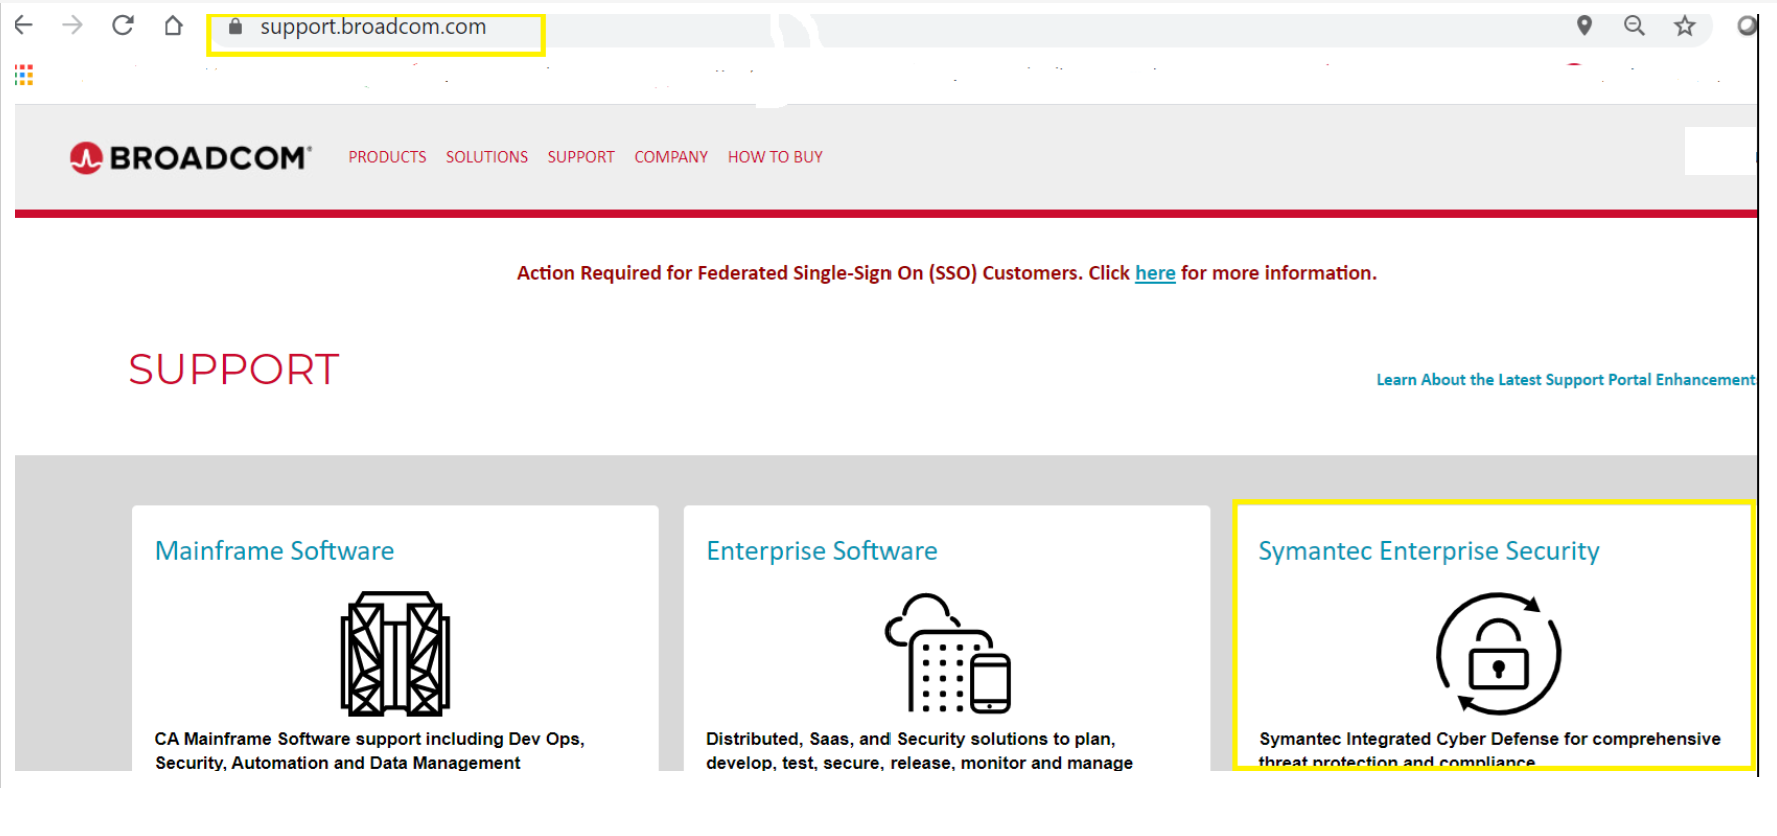The image size is (1777, 836).
Task: Click the location pin icon in address bar
Action: 1584,26
